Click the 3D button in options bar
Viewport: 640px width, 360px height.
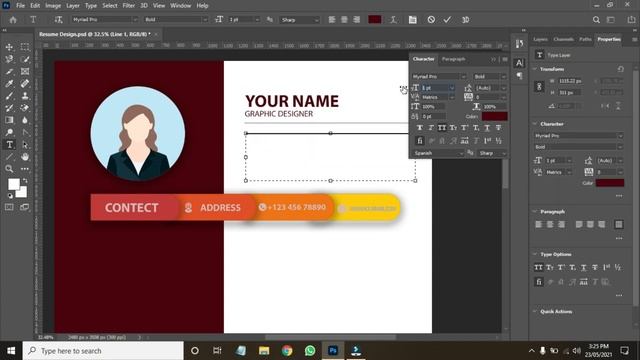click(x=465, y=20)
